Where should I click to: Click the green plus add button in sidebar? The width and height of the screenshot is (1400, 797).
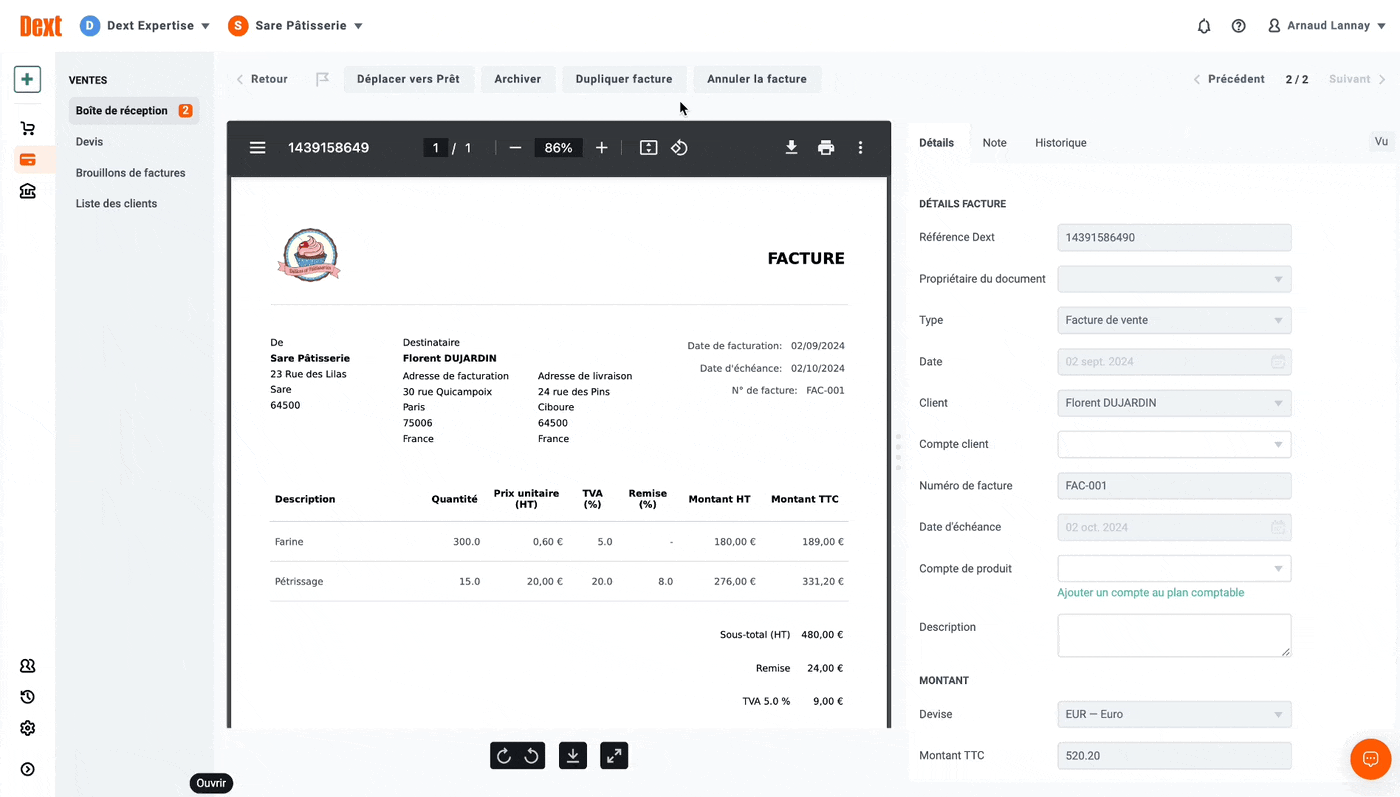pyautogui.click(x=27, y=79)
